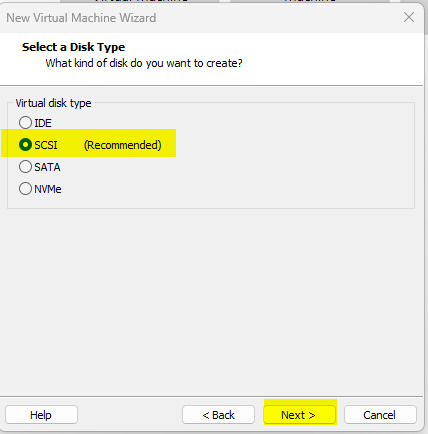Open the wizard's Help button
Viewport: 428px width, 434px height.
(x=41, y=415)
